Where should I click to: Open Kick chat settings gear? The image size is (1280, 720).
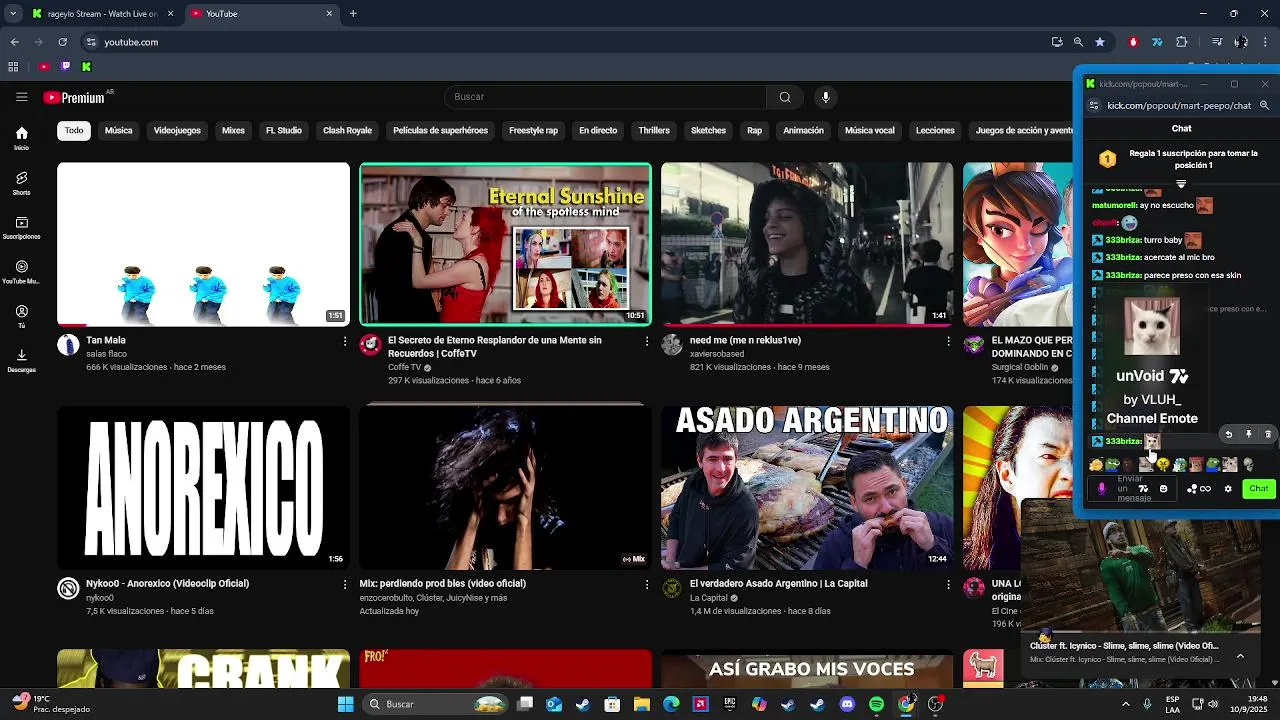pos(1228,489)
